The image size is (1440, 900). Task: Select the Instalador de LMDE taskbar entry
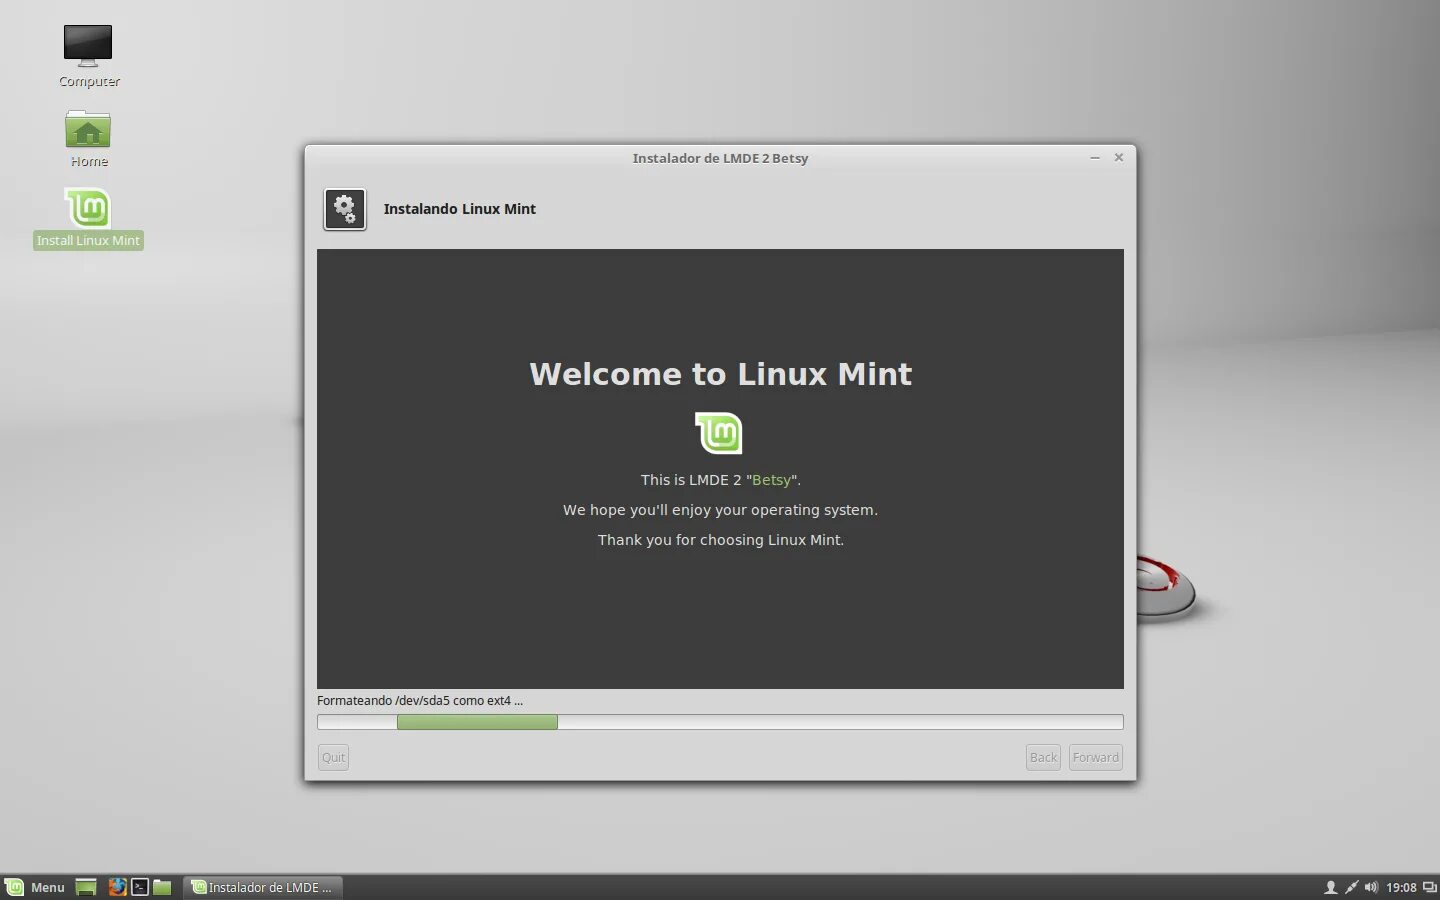pos(263,887)
